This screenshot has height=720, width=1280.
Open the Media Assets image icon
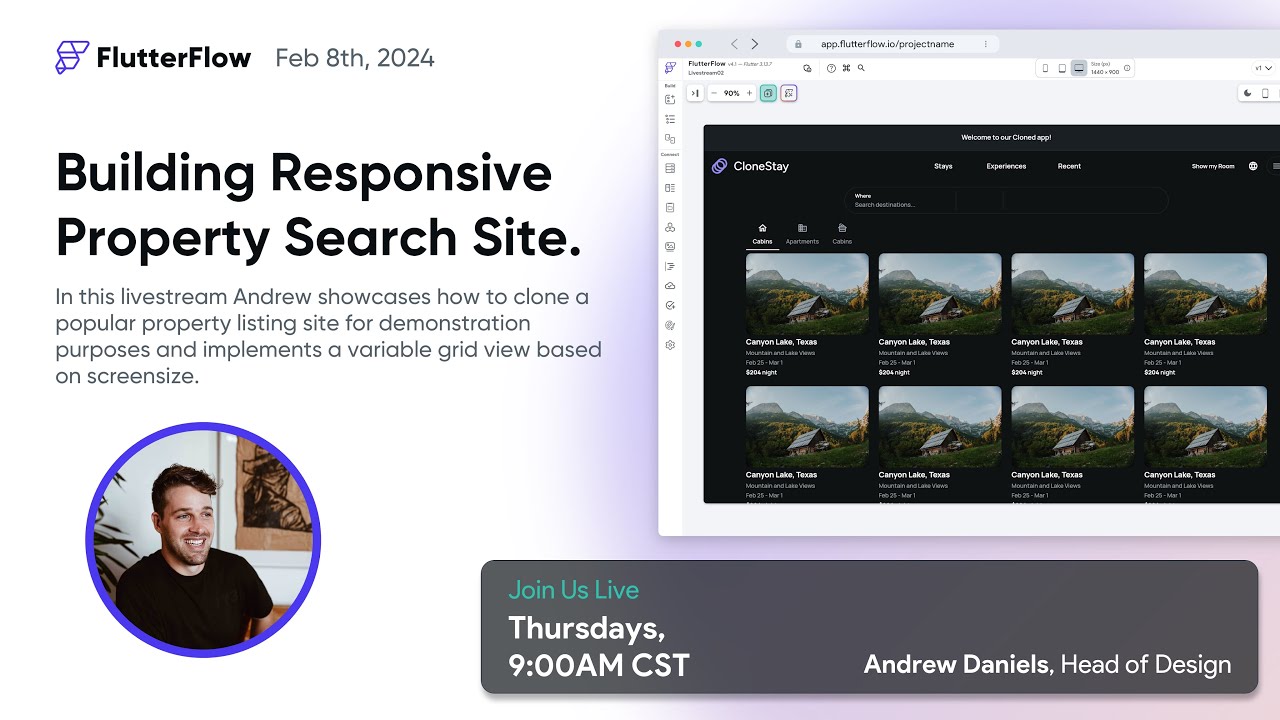tap(670, 246)
